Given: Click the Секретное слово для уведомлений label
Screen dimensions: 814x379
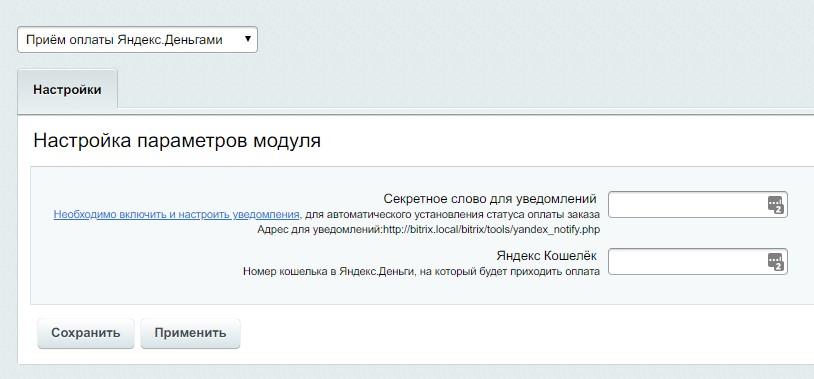Looking at the screenshot, I should tap(490, 199).
